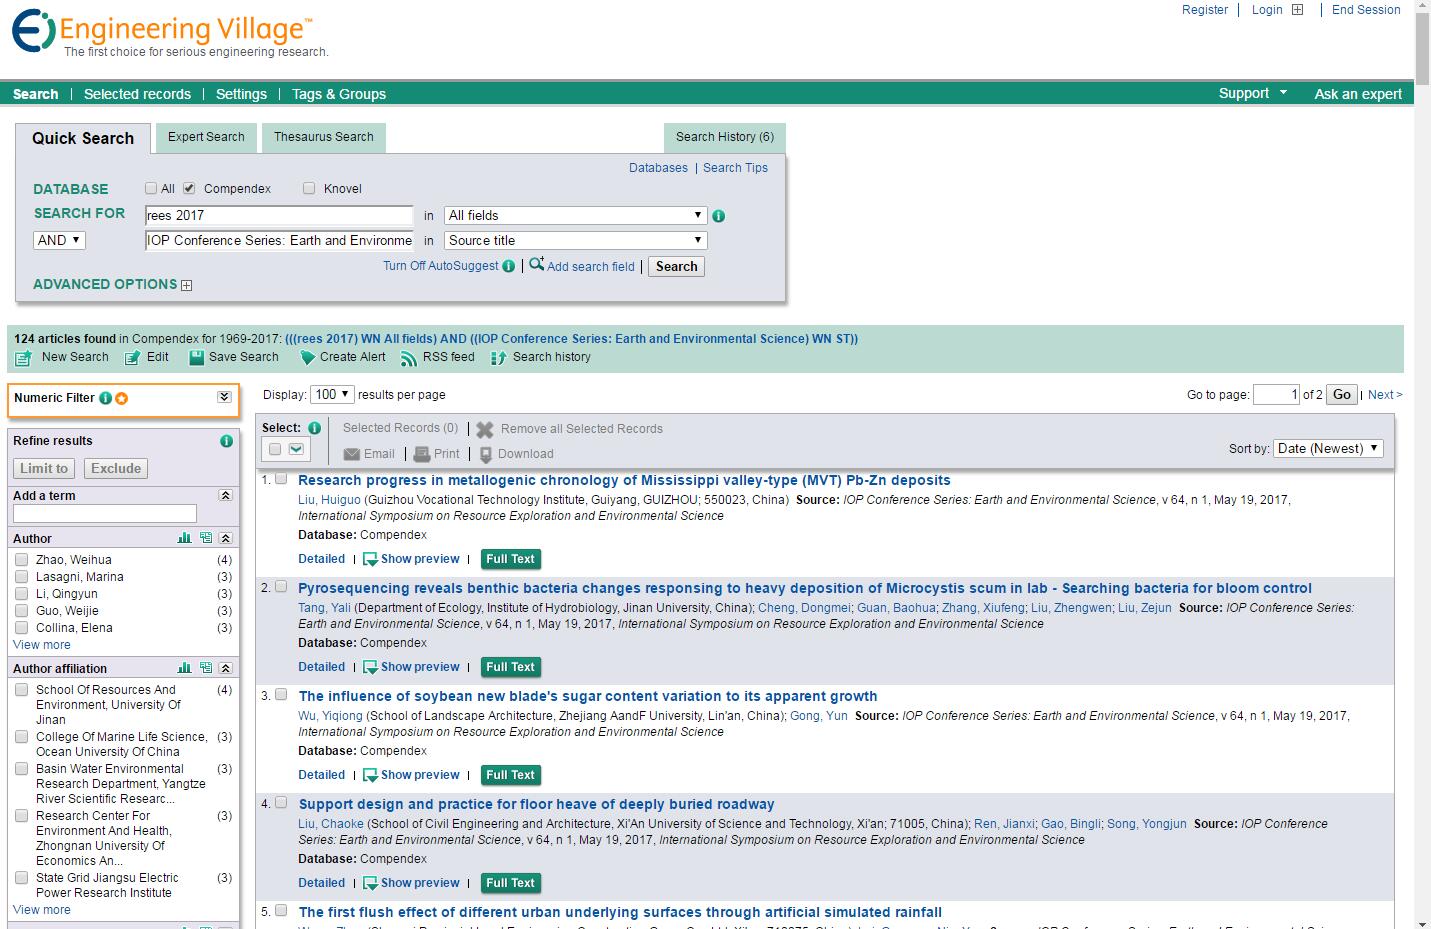Open the results per page Display dropdown

(332, 395)
